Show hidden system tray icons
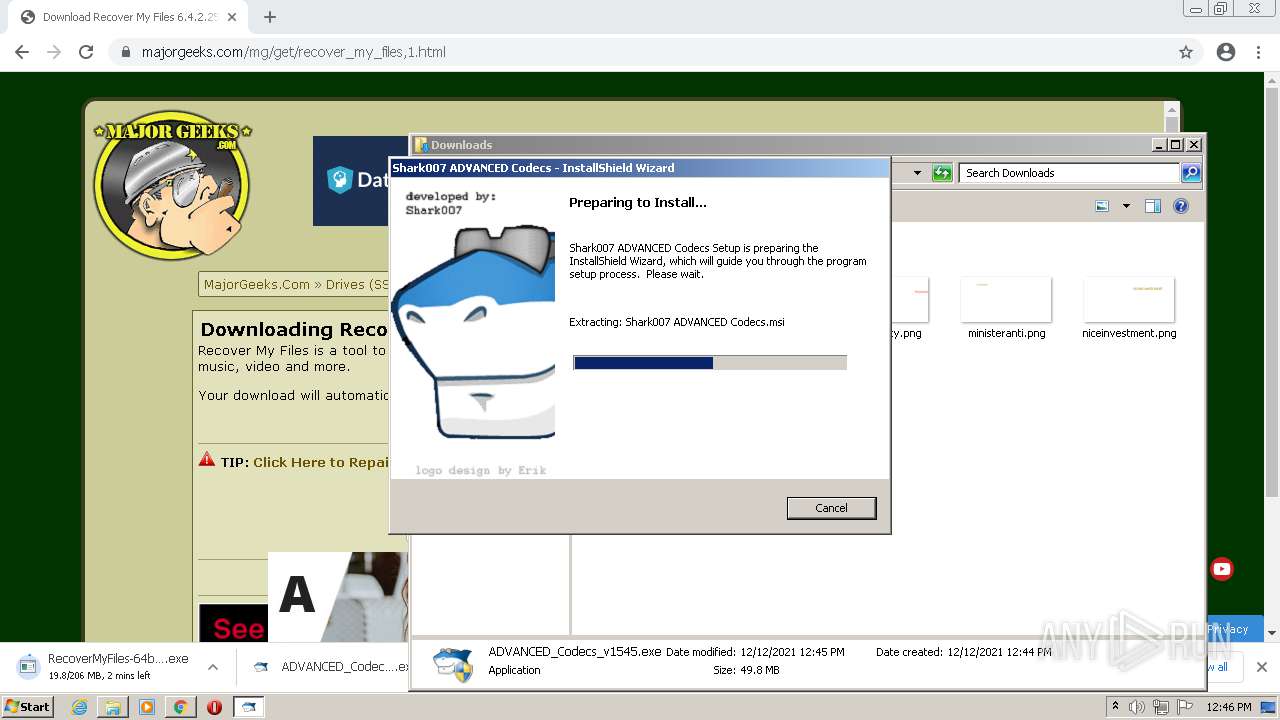Viewport: 1280px width, 720px height. coord(1115,707)
